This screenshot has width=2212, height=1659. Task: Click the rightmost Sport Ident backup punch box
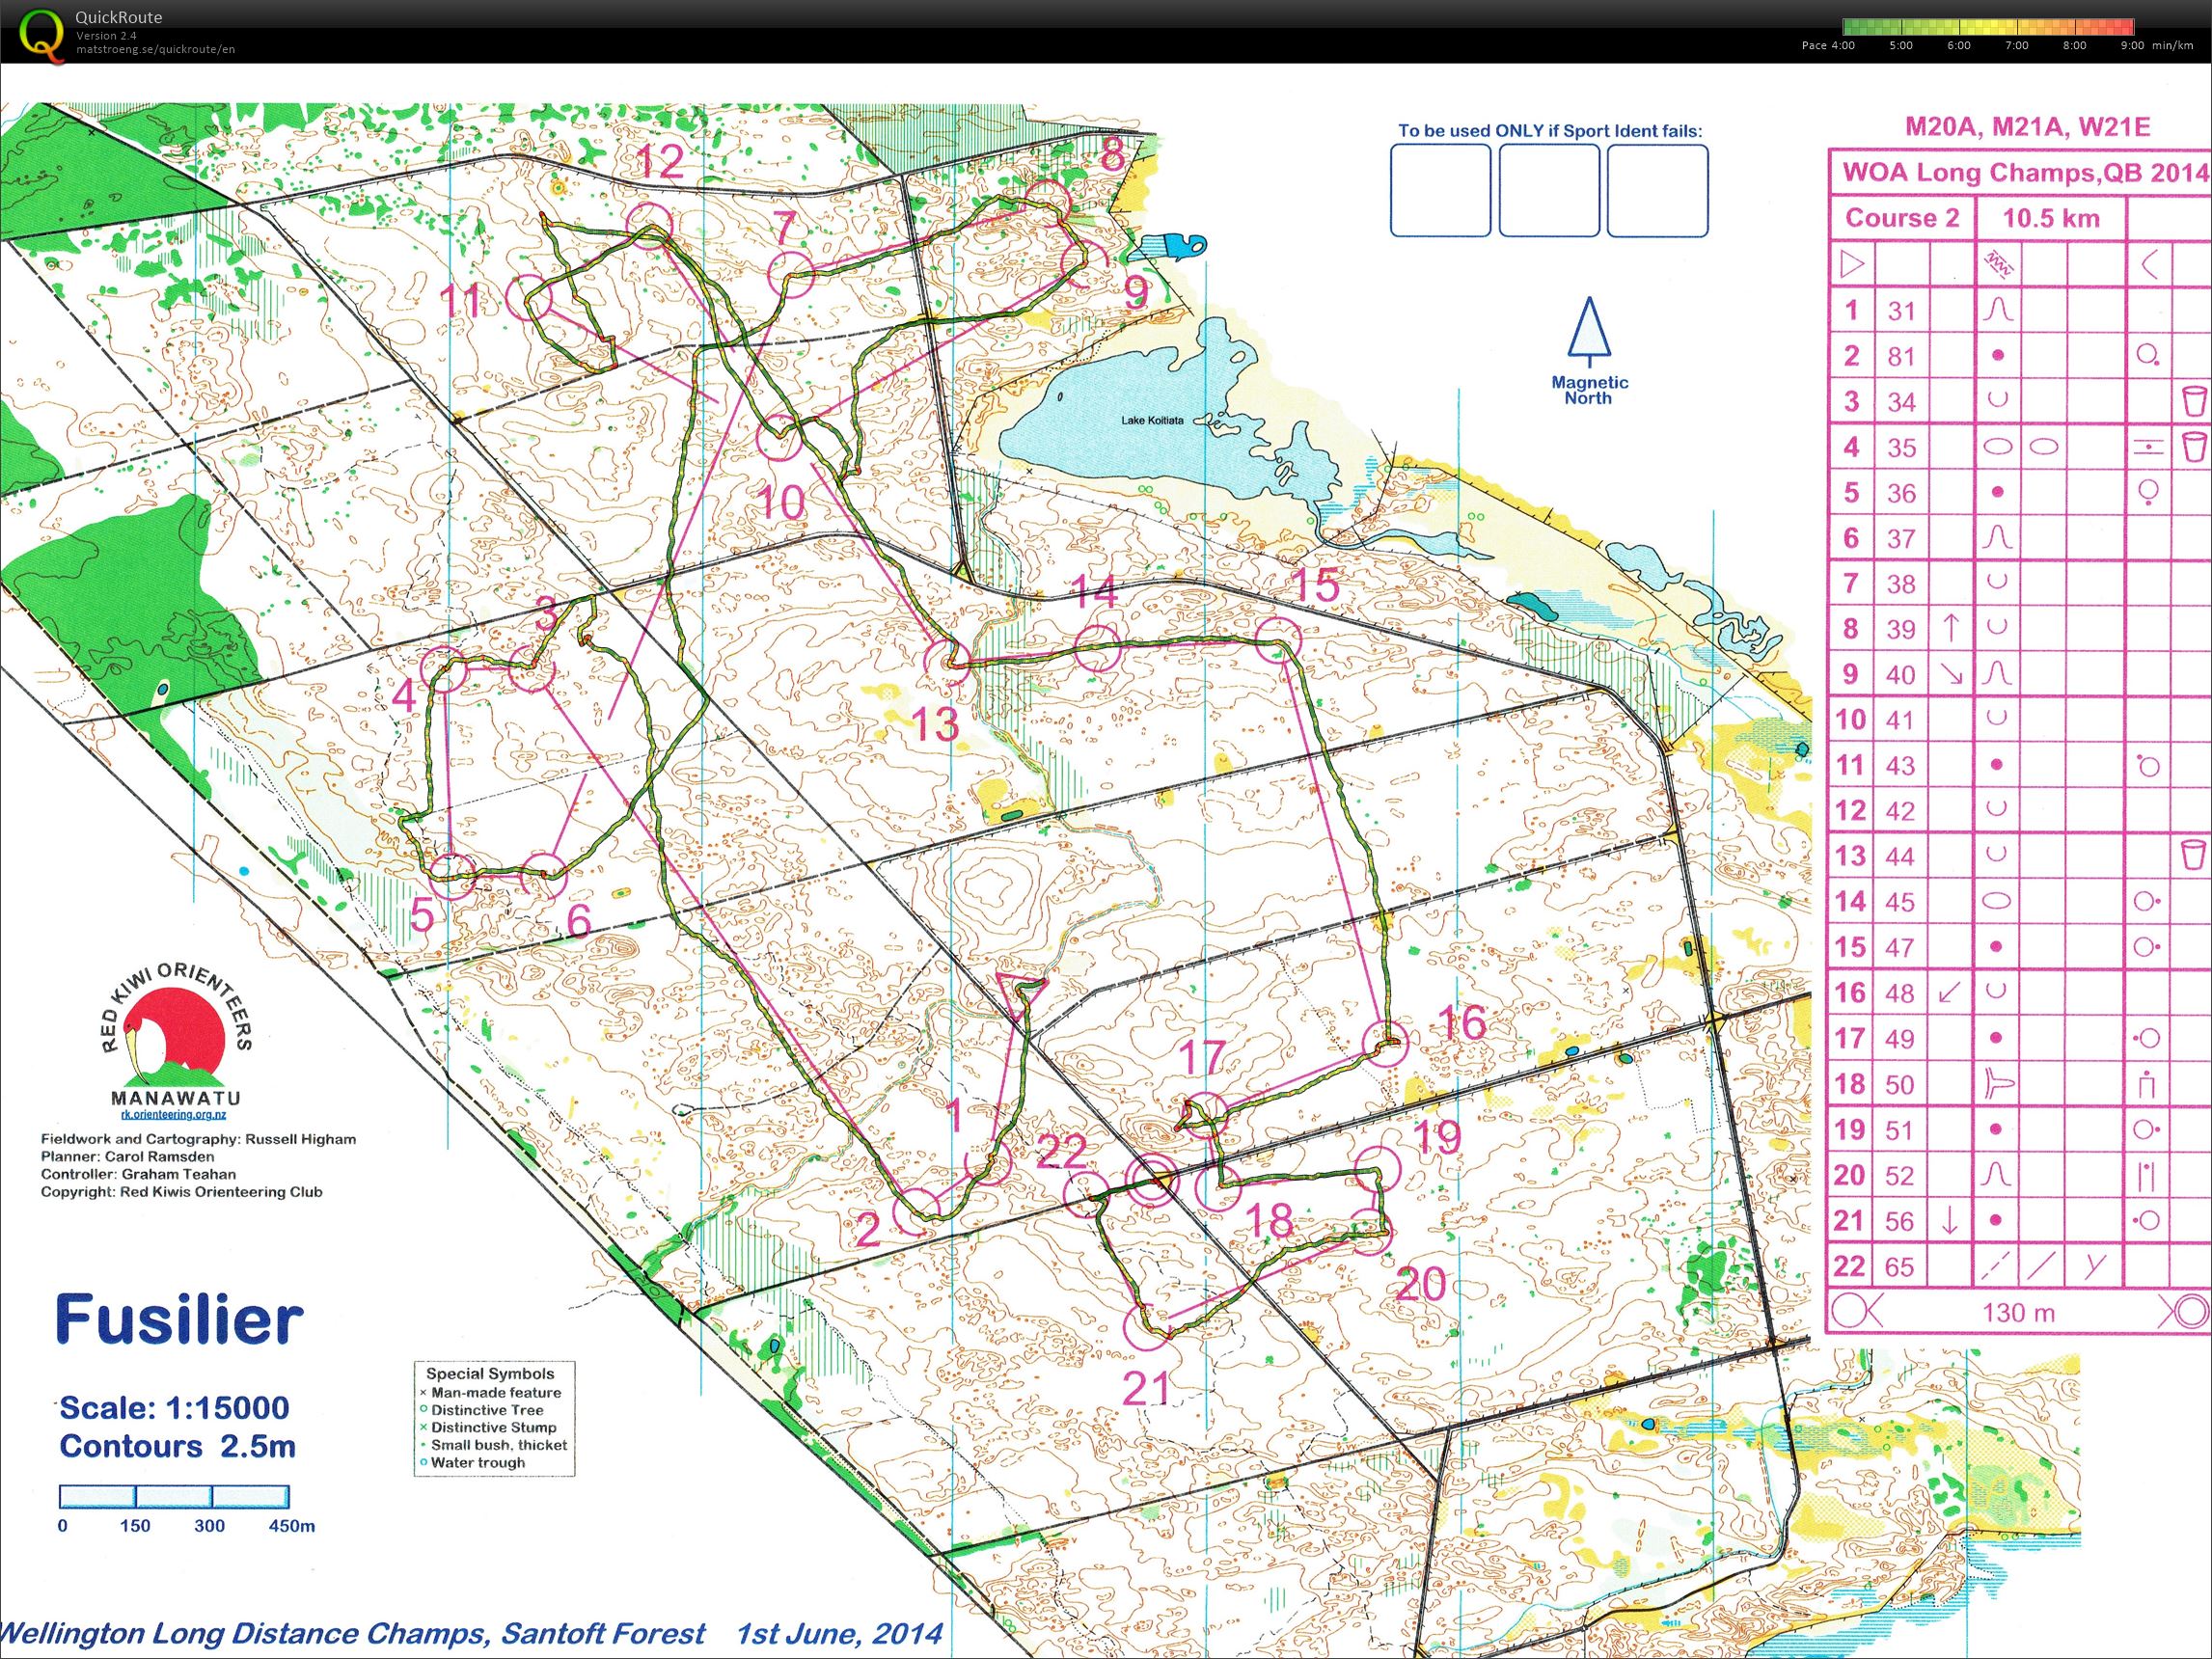coord(1657,190)
